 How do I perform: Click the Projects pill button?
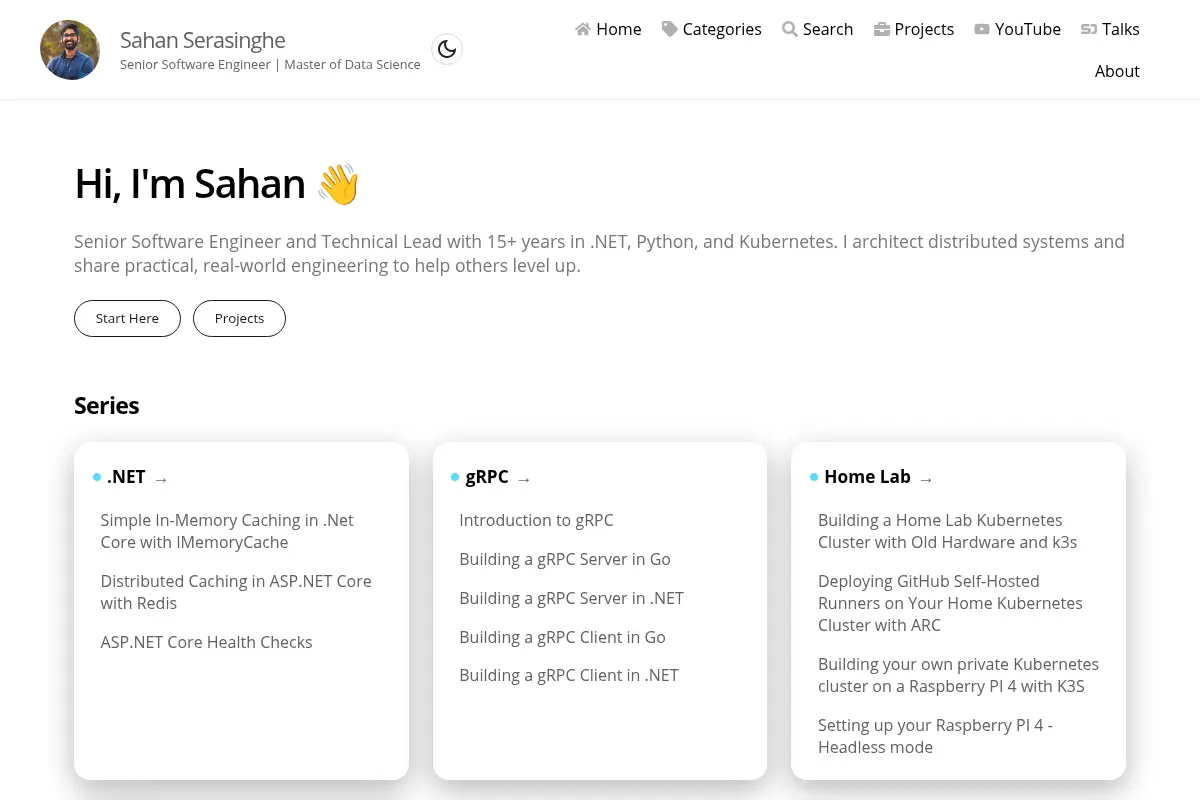click(x=239, y=318)
